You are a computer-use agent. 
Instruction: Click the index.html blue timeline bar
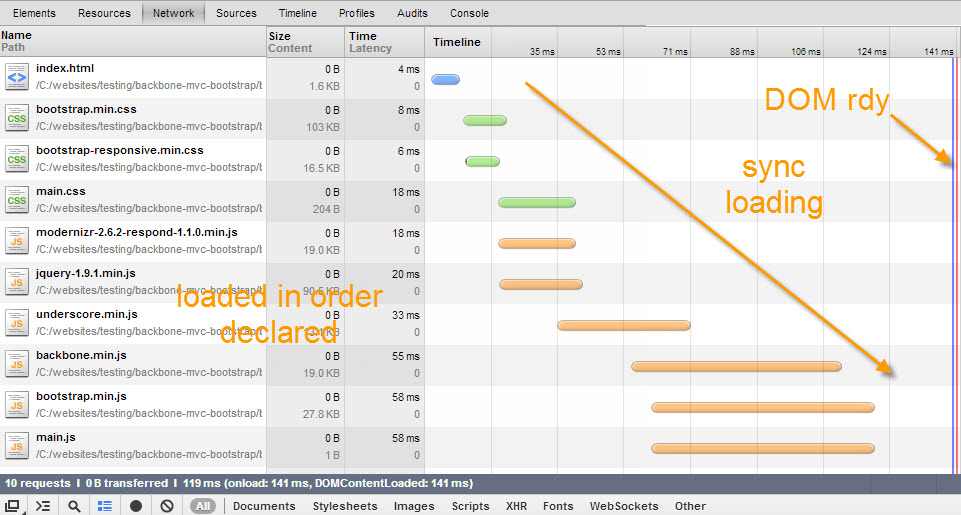446,79
